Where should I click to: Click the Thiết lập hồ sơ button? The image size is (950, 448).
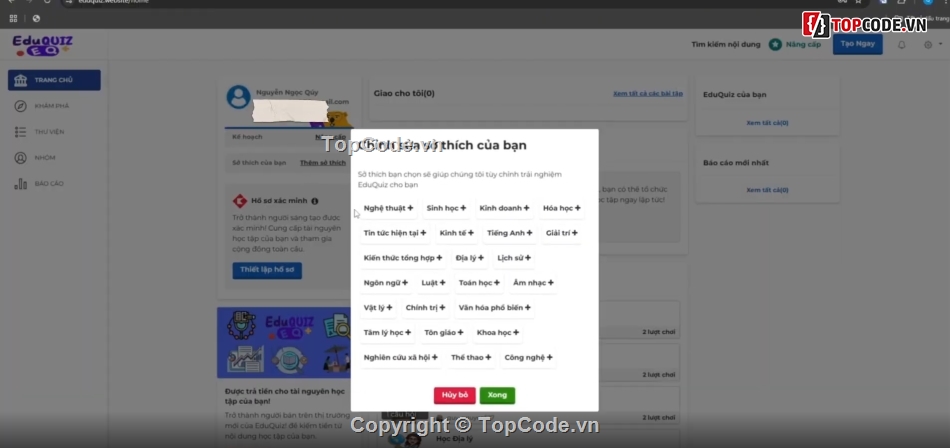pyautogui.click(x=267, y=270)
